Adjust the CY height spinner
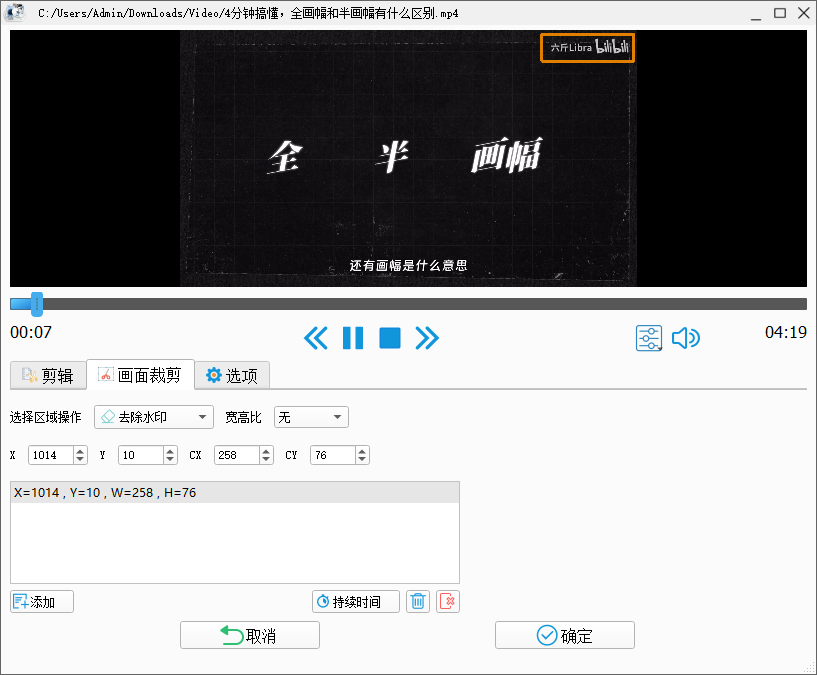The height and width of the screenshot is (675, 817). 362,455
